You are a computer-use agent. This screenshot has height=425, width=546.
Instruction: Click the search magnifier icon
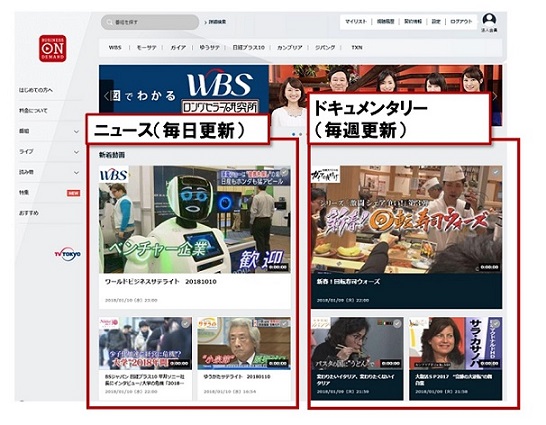click(109, 22)
